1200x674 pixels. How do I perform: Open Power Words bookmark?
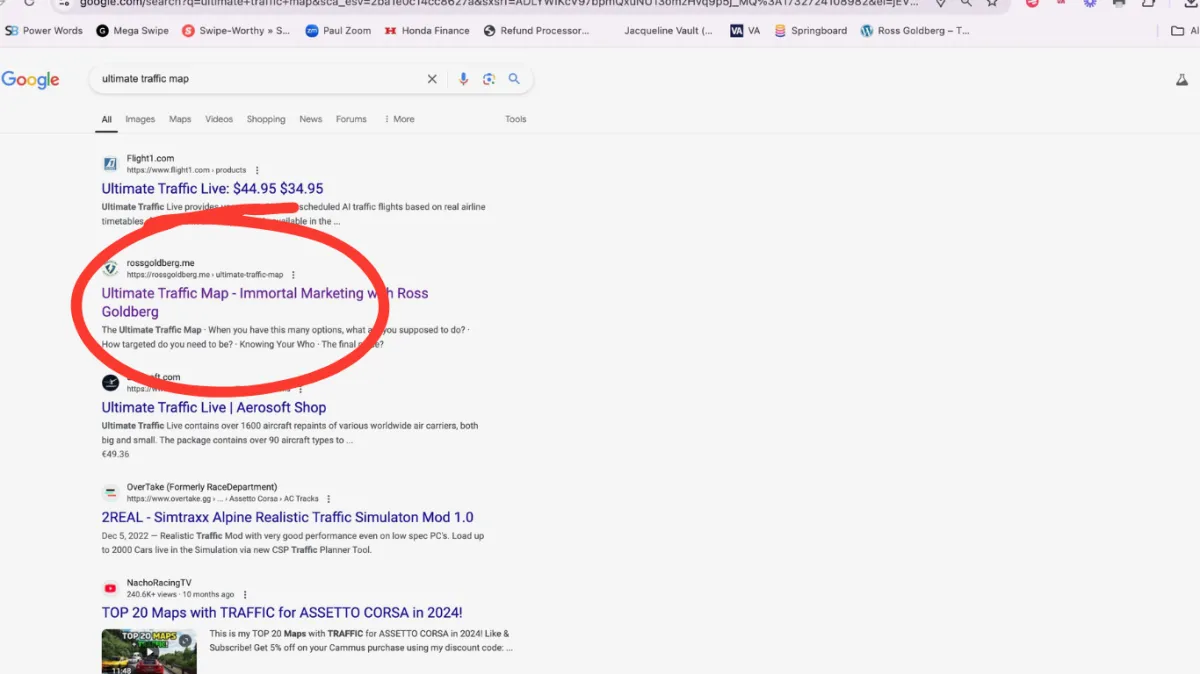pos(44,31)
